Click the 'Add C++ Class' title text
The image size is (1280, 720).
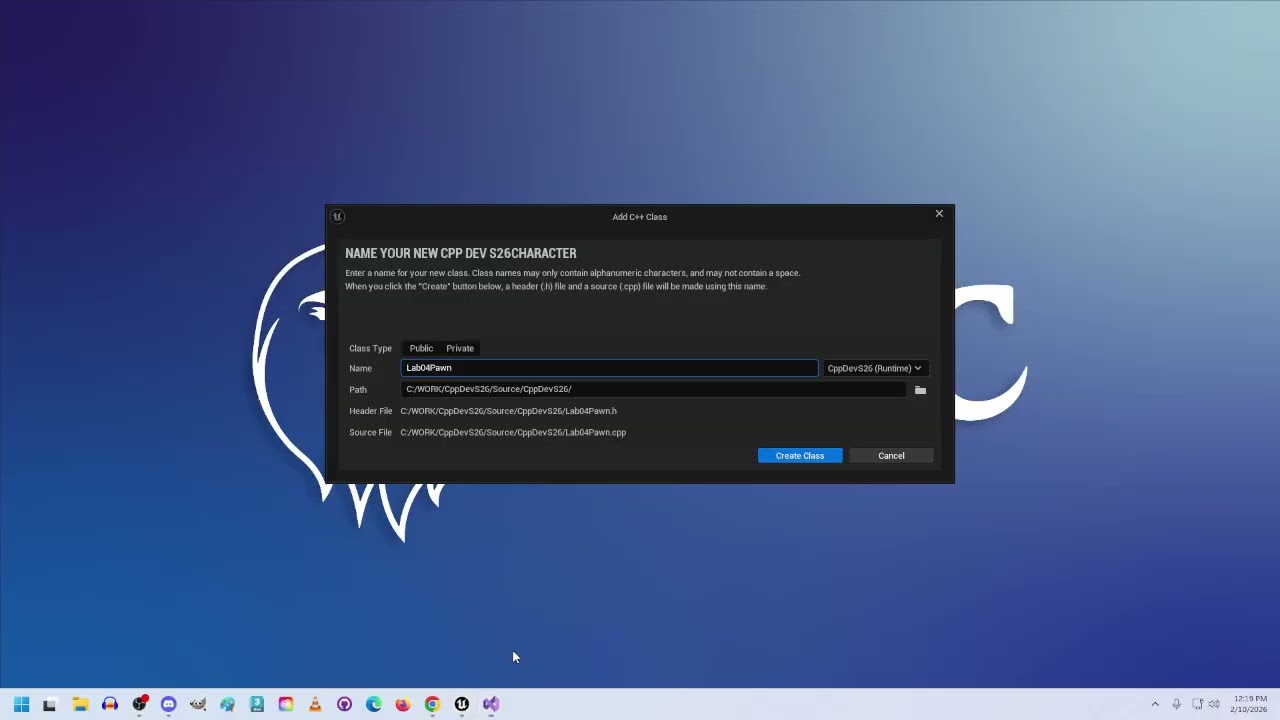click(x=640, y=216)
